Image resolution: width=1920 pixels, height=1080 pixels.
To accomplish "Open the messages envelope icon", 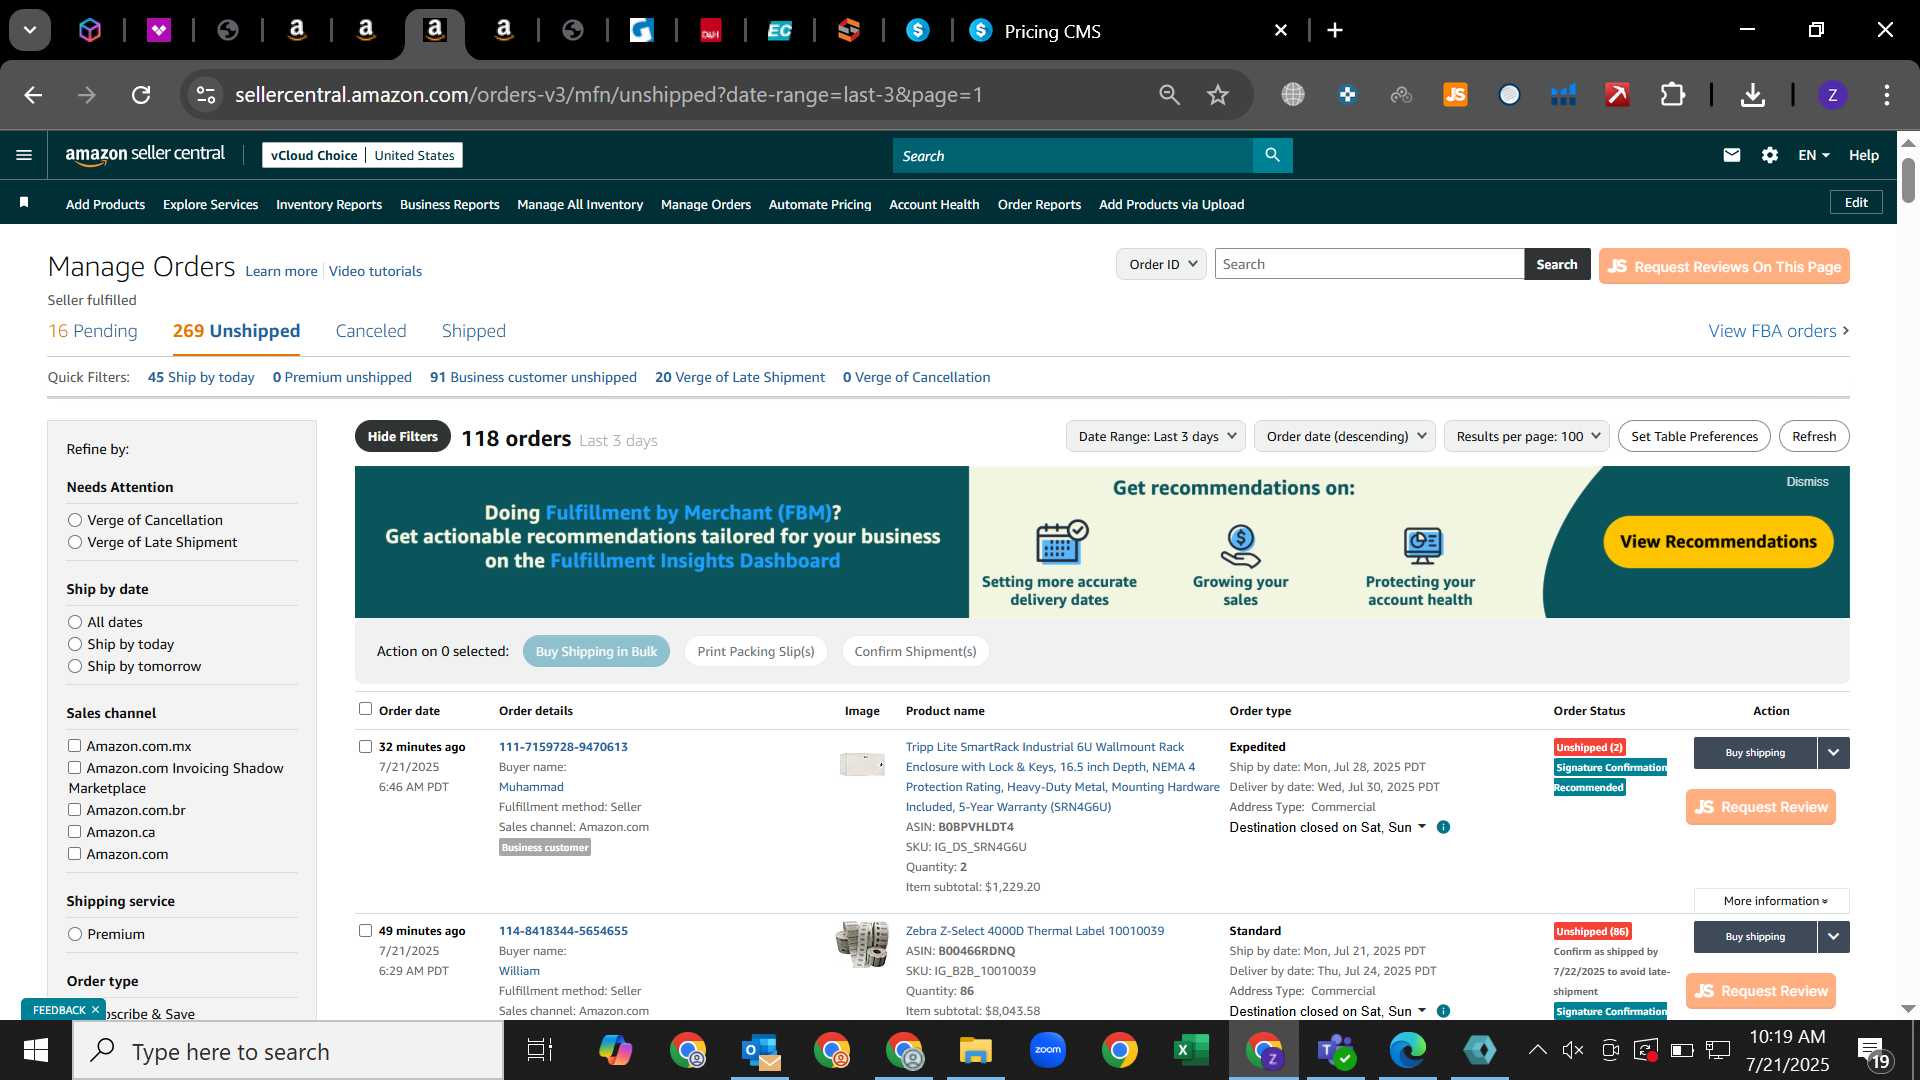I will click(1732, 155).
